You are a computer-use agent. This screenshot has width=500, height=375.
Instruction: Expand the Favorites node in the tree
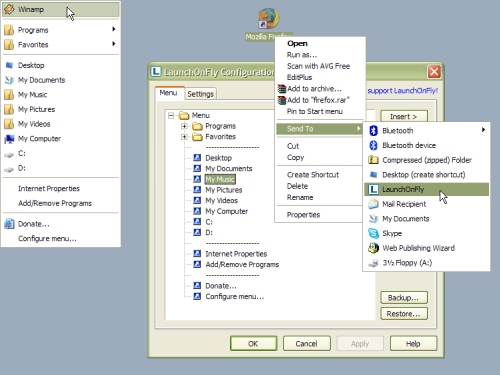click(184, 137)
